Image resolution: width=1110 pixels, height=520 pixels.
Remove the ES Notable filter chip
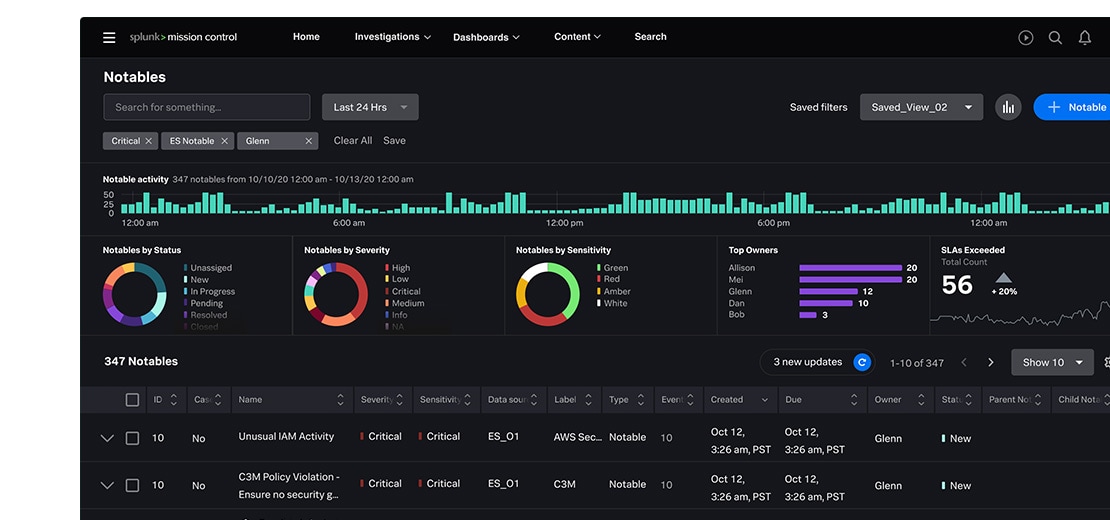(225, 141)
